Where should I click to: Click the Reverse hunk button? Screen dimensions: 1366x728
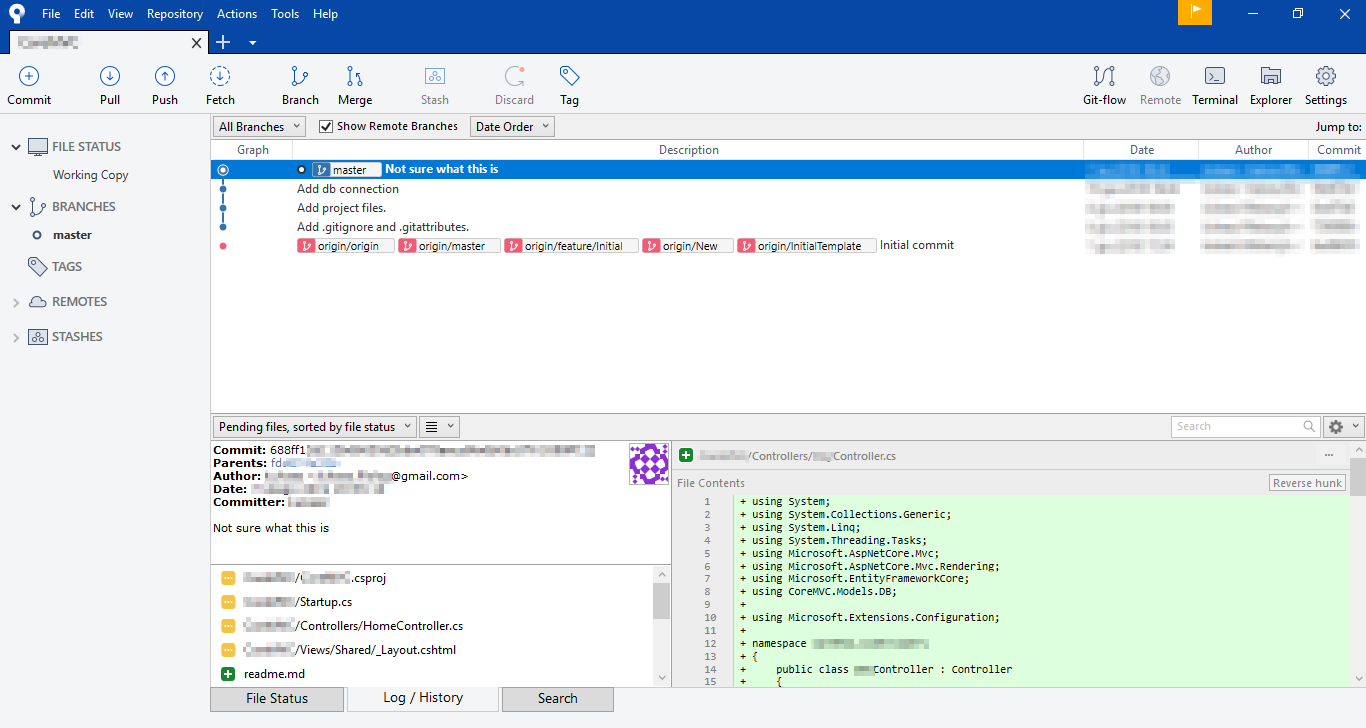coord(1307,483)
